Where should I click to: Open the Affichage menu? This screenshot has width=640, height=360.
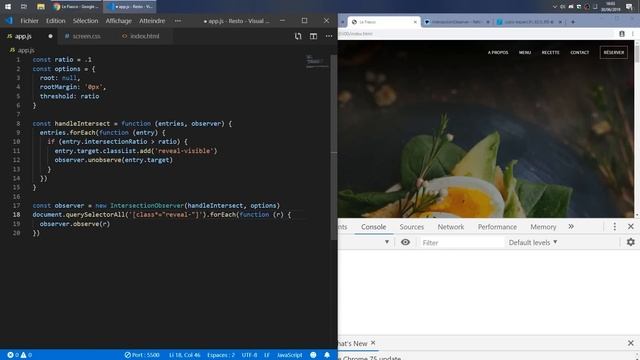tap(118, 21)
